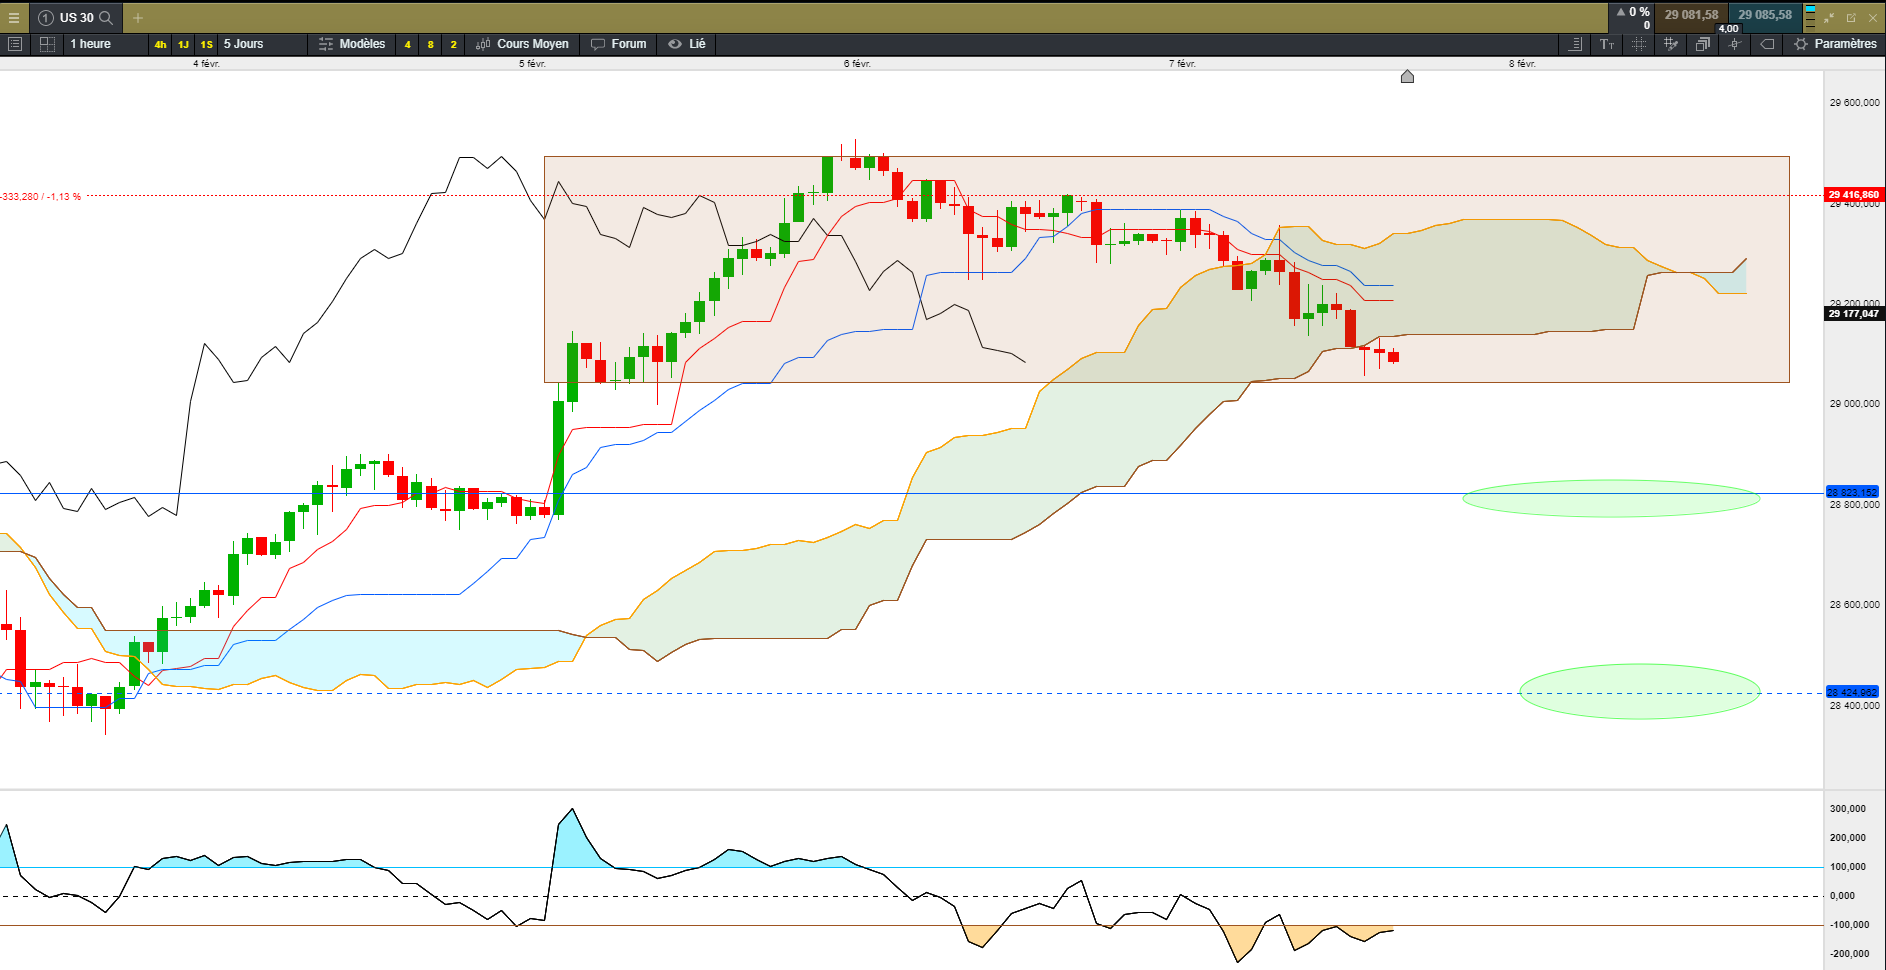Open Paramètres chart settings
The image size is (1886, 970).
click(x=1835, y=44)
